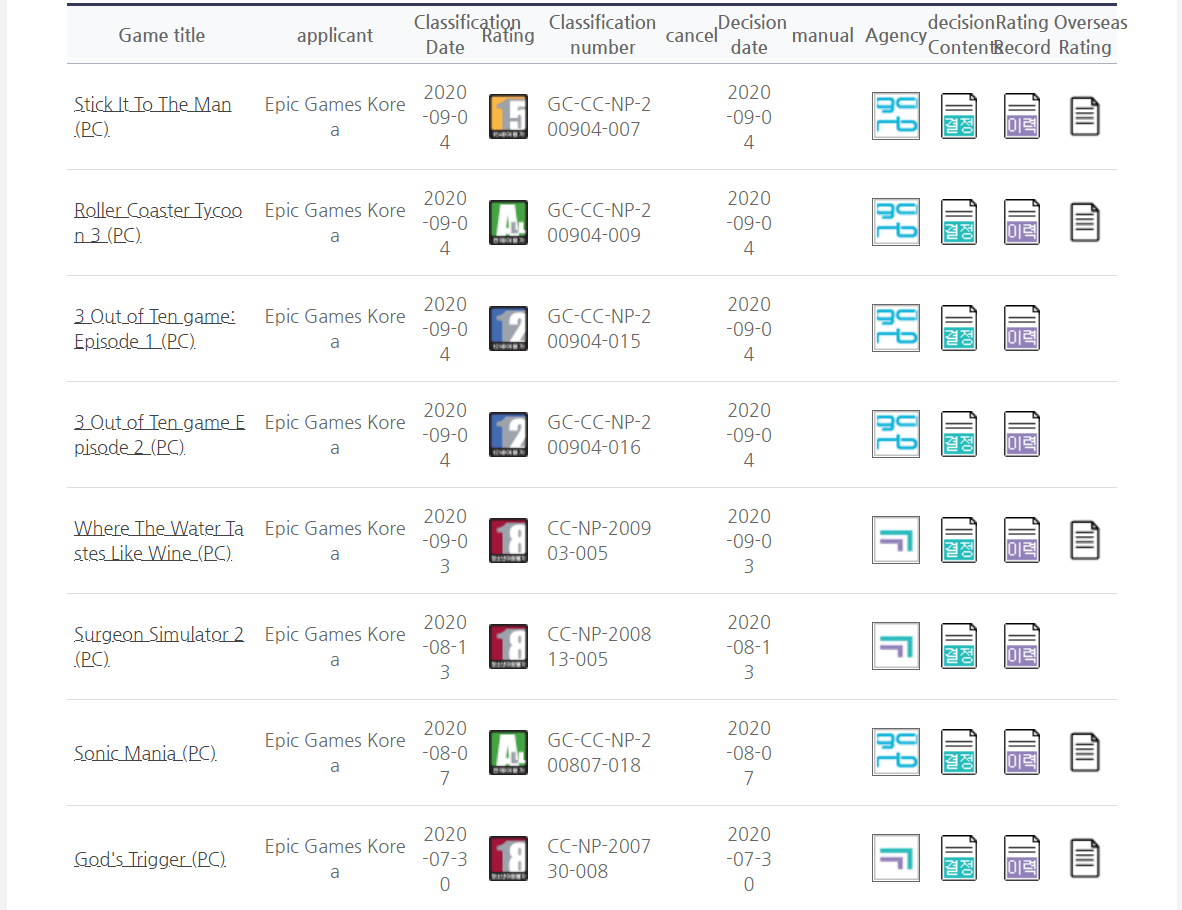Open rating record icon for Surgeon Simulator 2
The width and height of the screenshot is (1182, 910).
click(x=1022, y=647)
